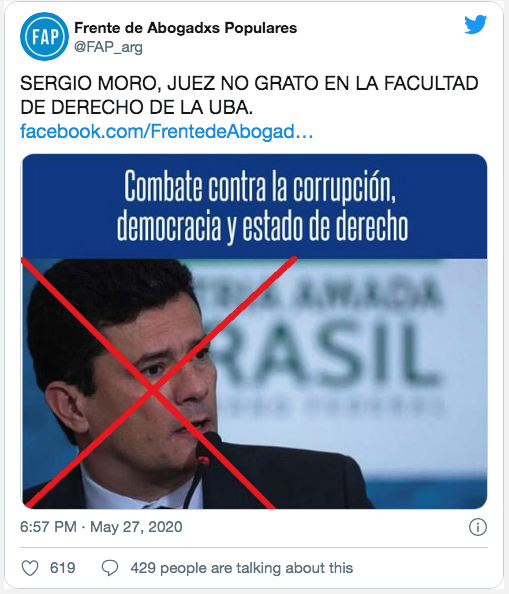Click the tweet text about Sergio Moro
Viewport: 509px width, 594px height.
[249, 95]
